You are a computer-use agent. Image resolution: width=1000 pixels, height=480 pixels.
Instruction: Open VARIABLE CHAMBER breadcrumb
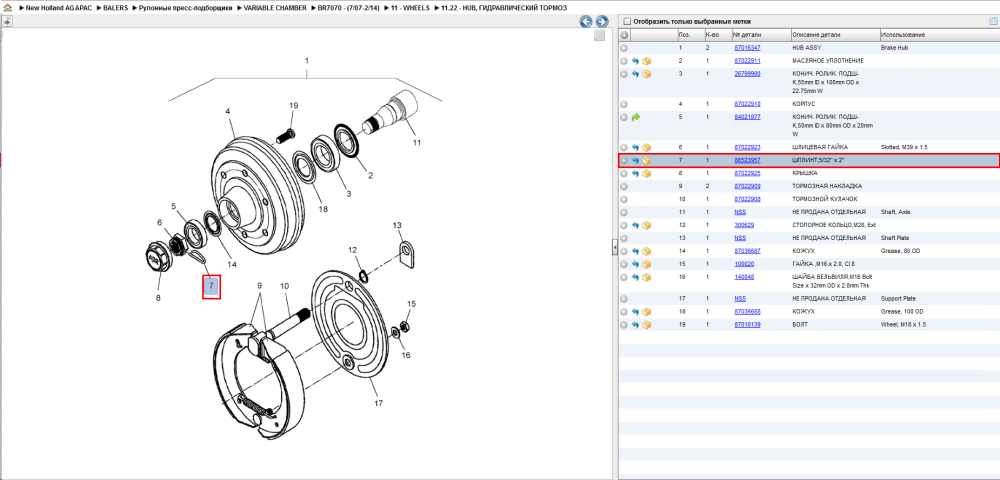(x=275, y=8)
